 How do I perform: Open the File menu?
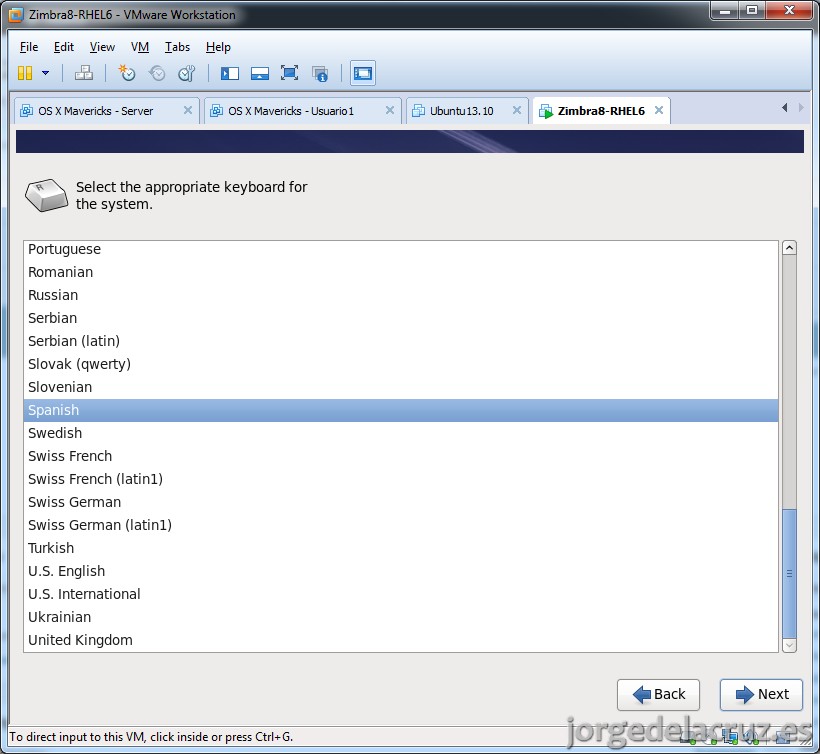click(x=29, y=47)
